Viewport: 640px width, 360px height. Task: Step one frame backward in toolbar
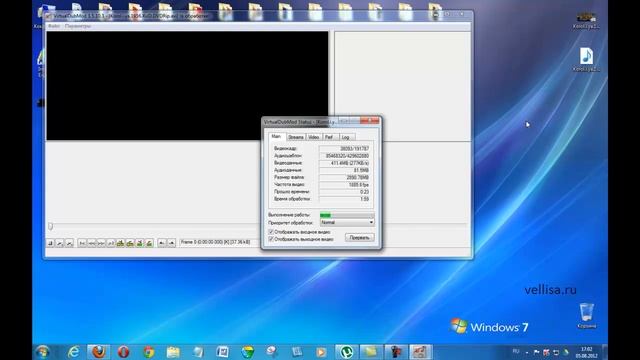point(91,243)
